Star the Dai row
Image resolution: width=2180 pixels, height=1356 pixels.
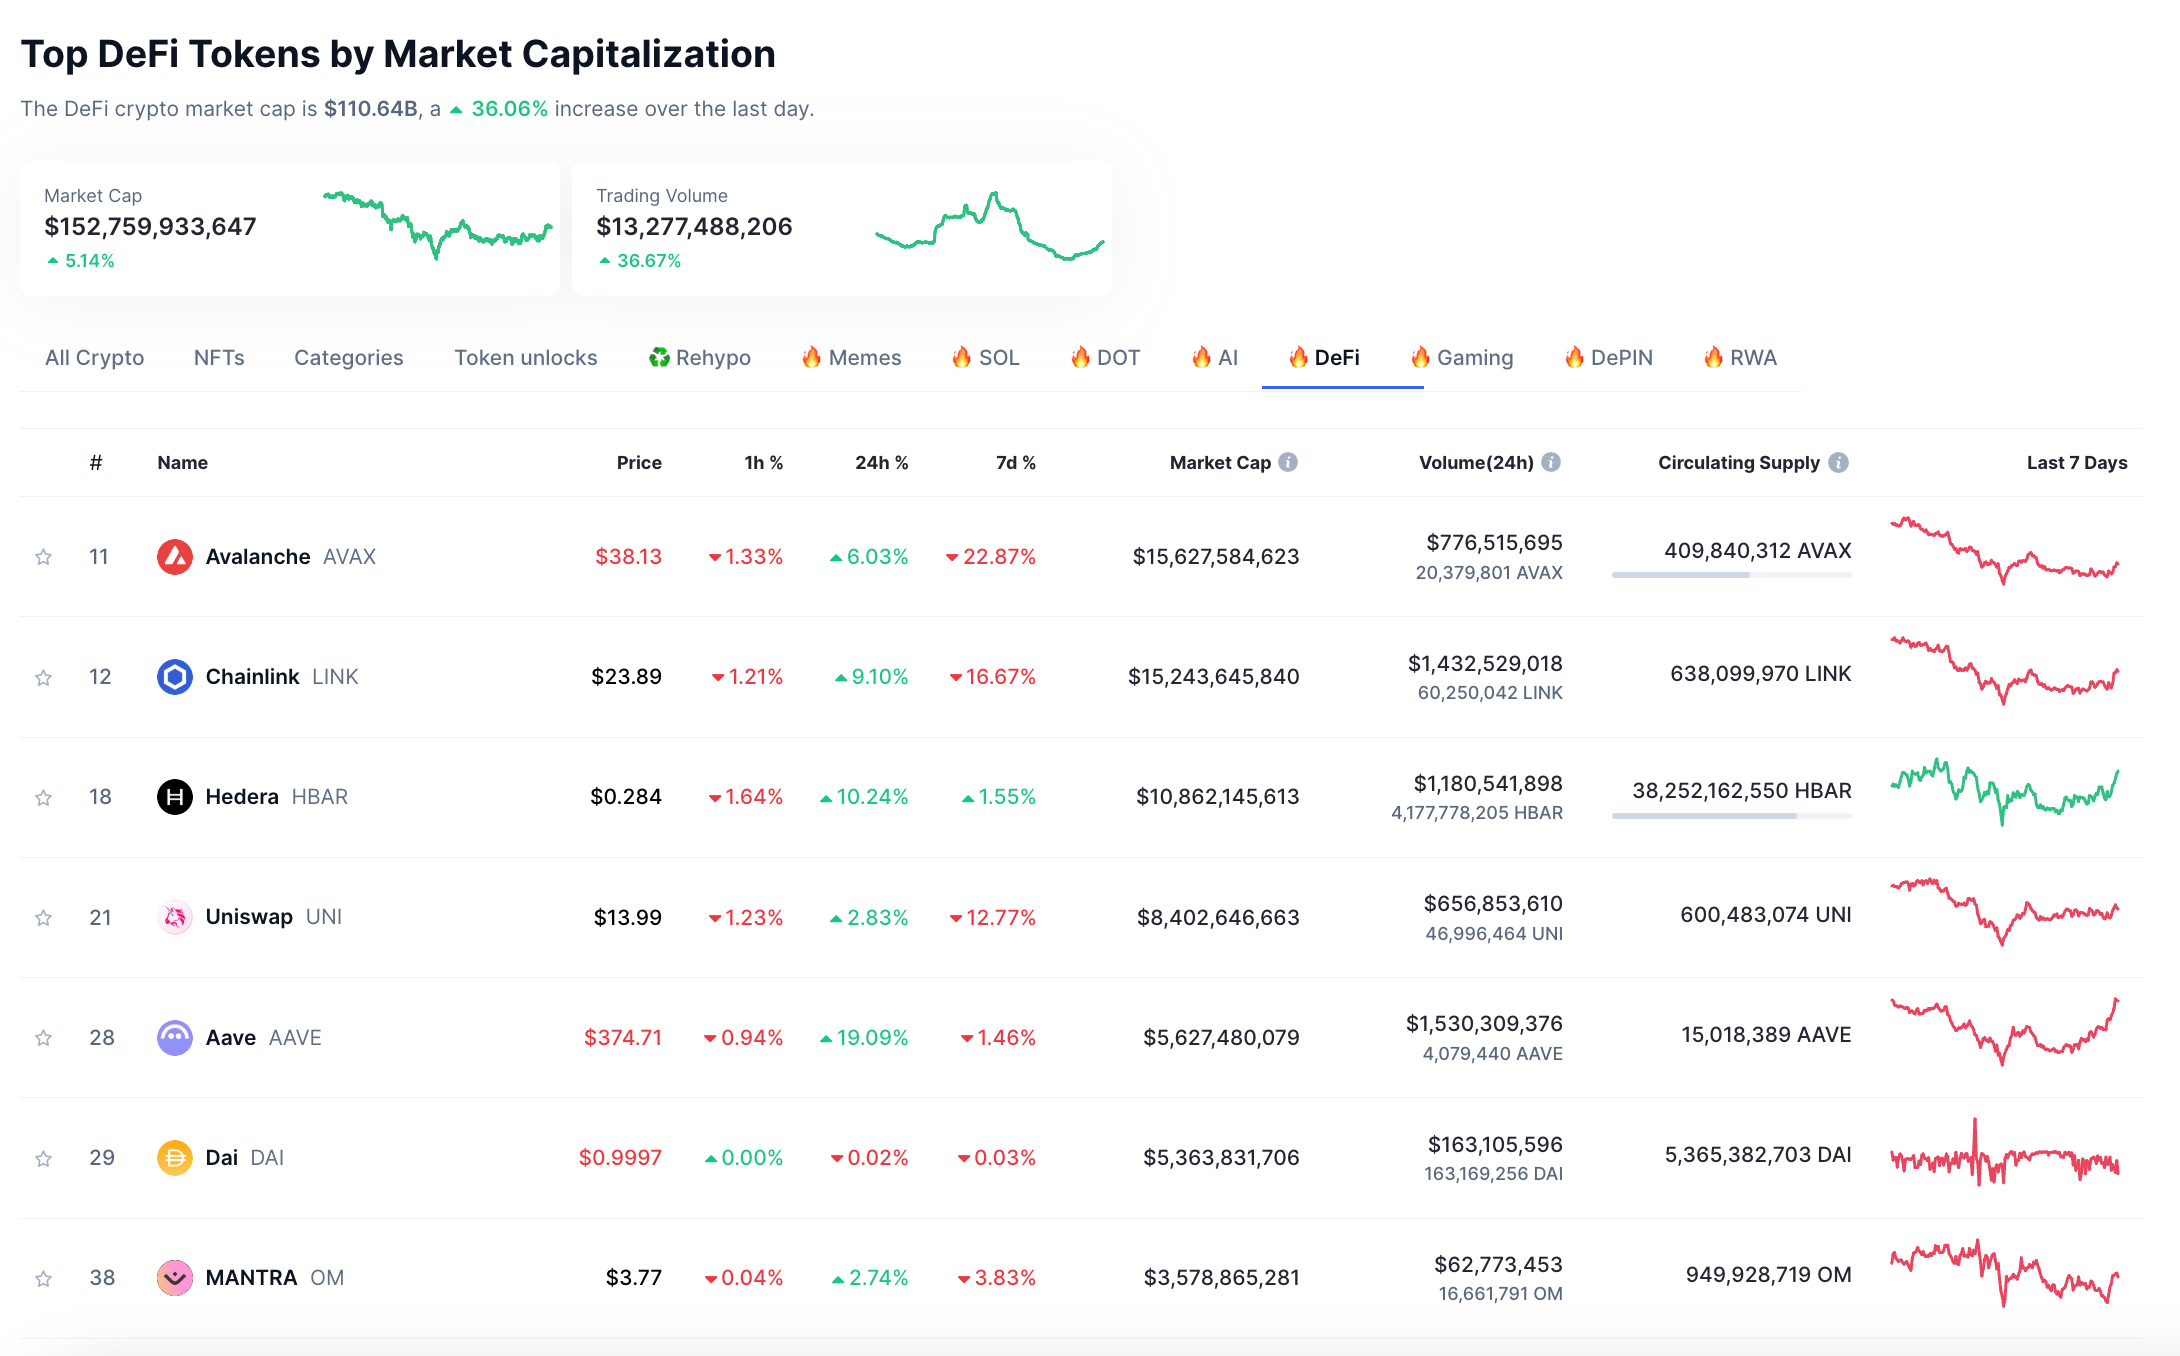[43, 1159]
